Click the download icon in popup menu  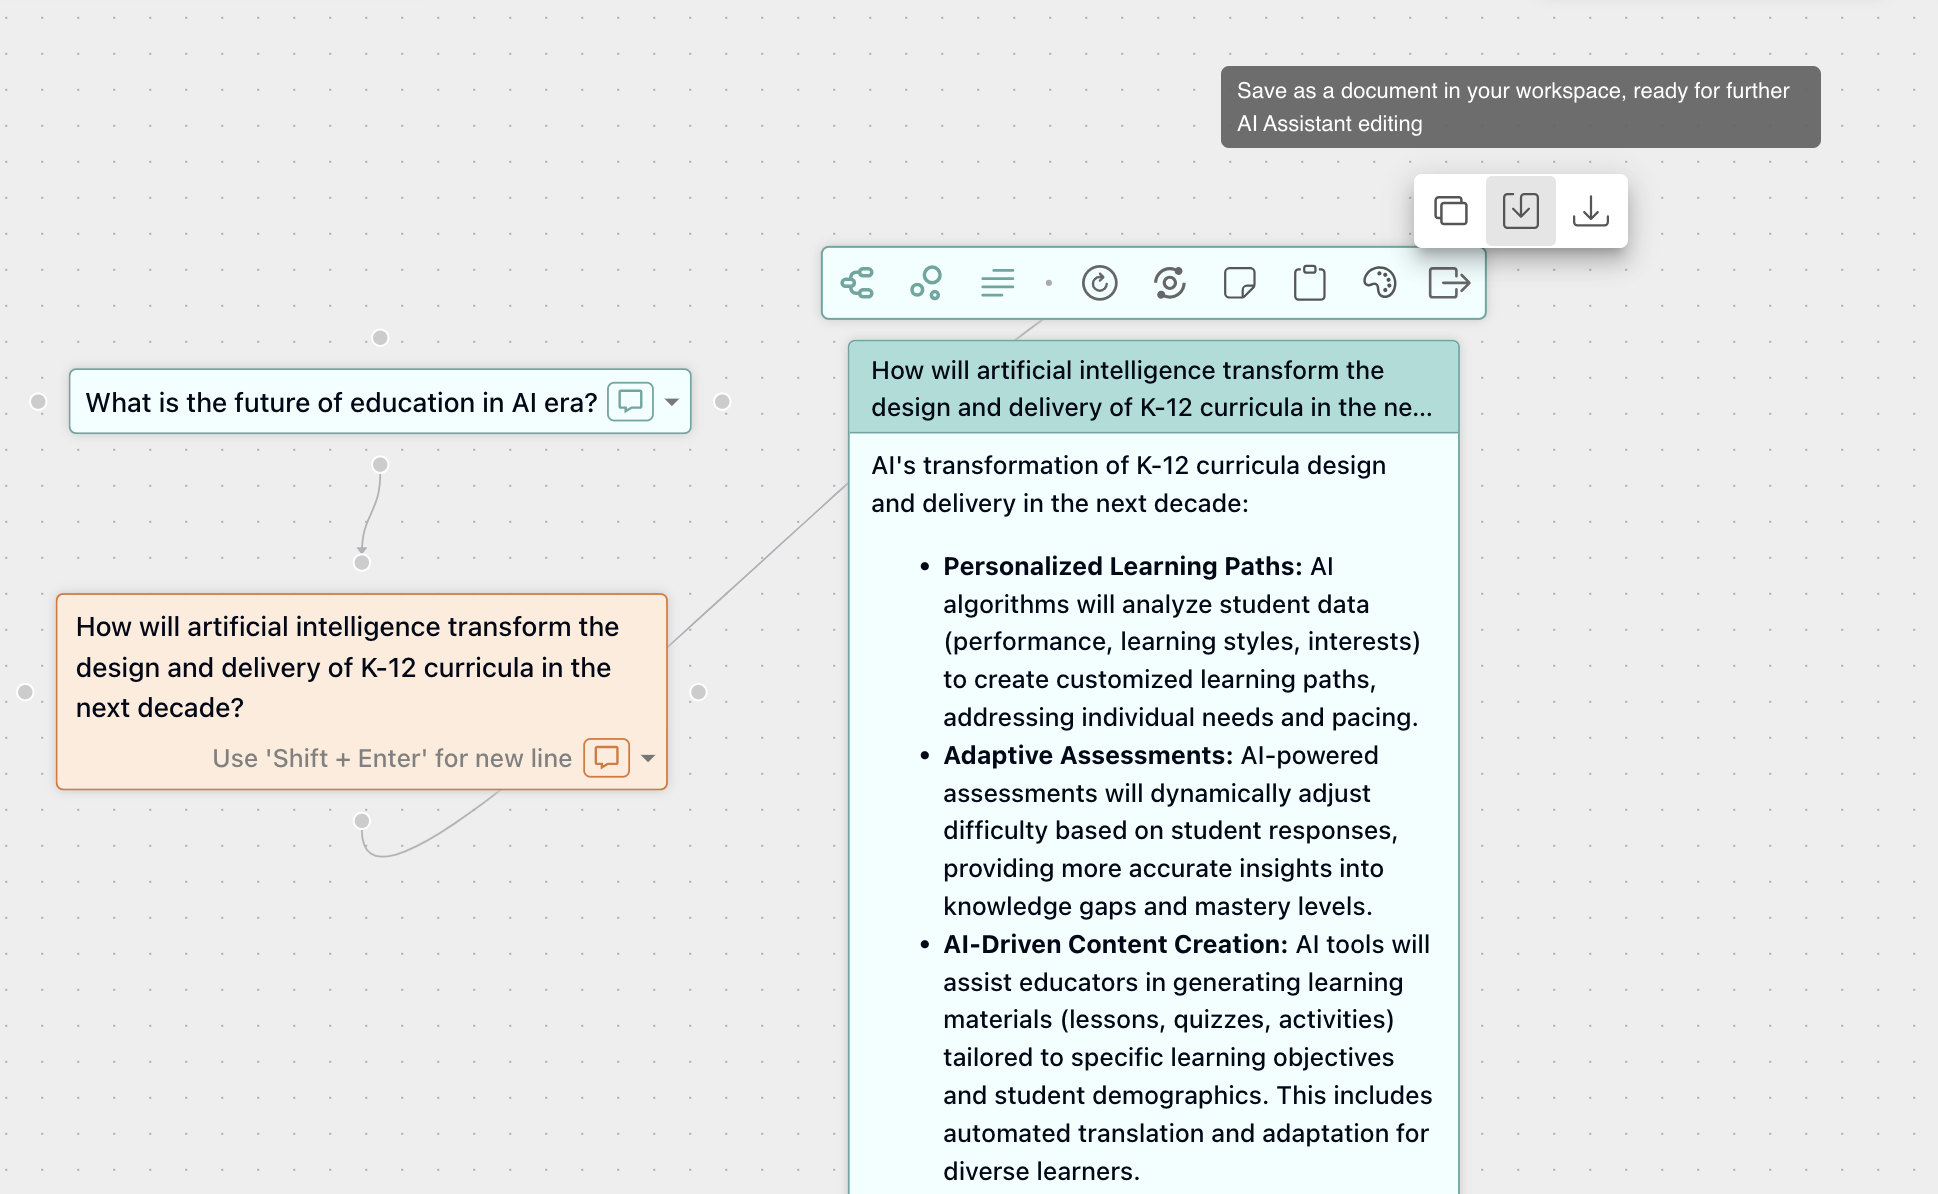[x=1590, y=211]
